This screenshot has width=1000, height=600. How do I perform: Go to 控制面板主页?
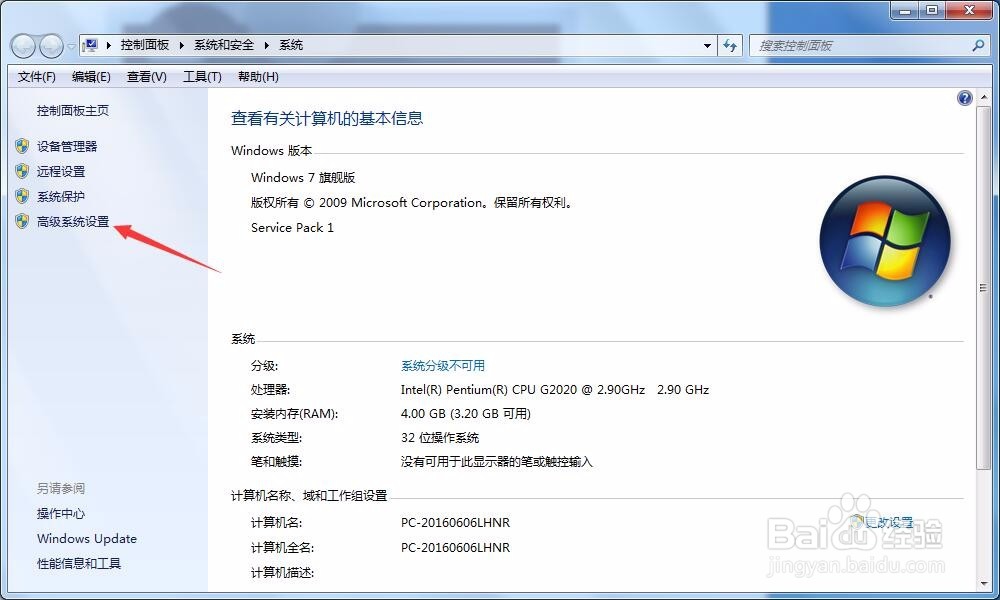73,111
